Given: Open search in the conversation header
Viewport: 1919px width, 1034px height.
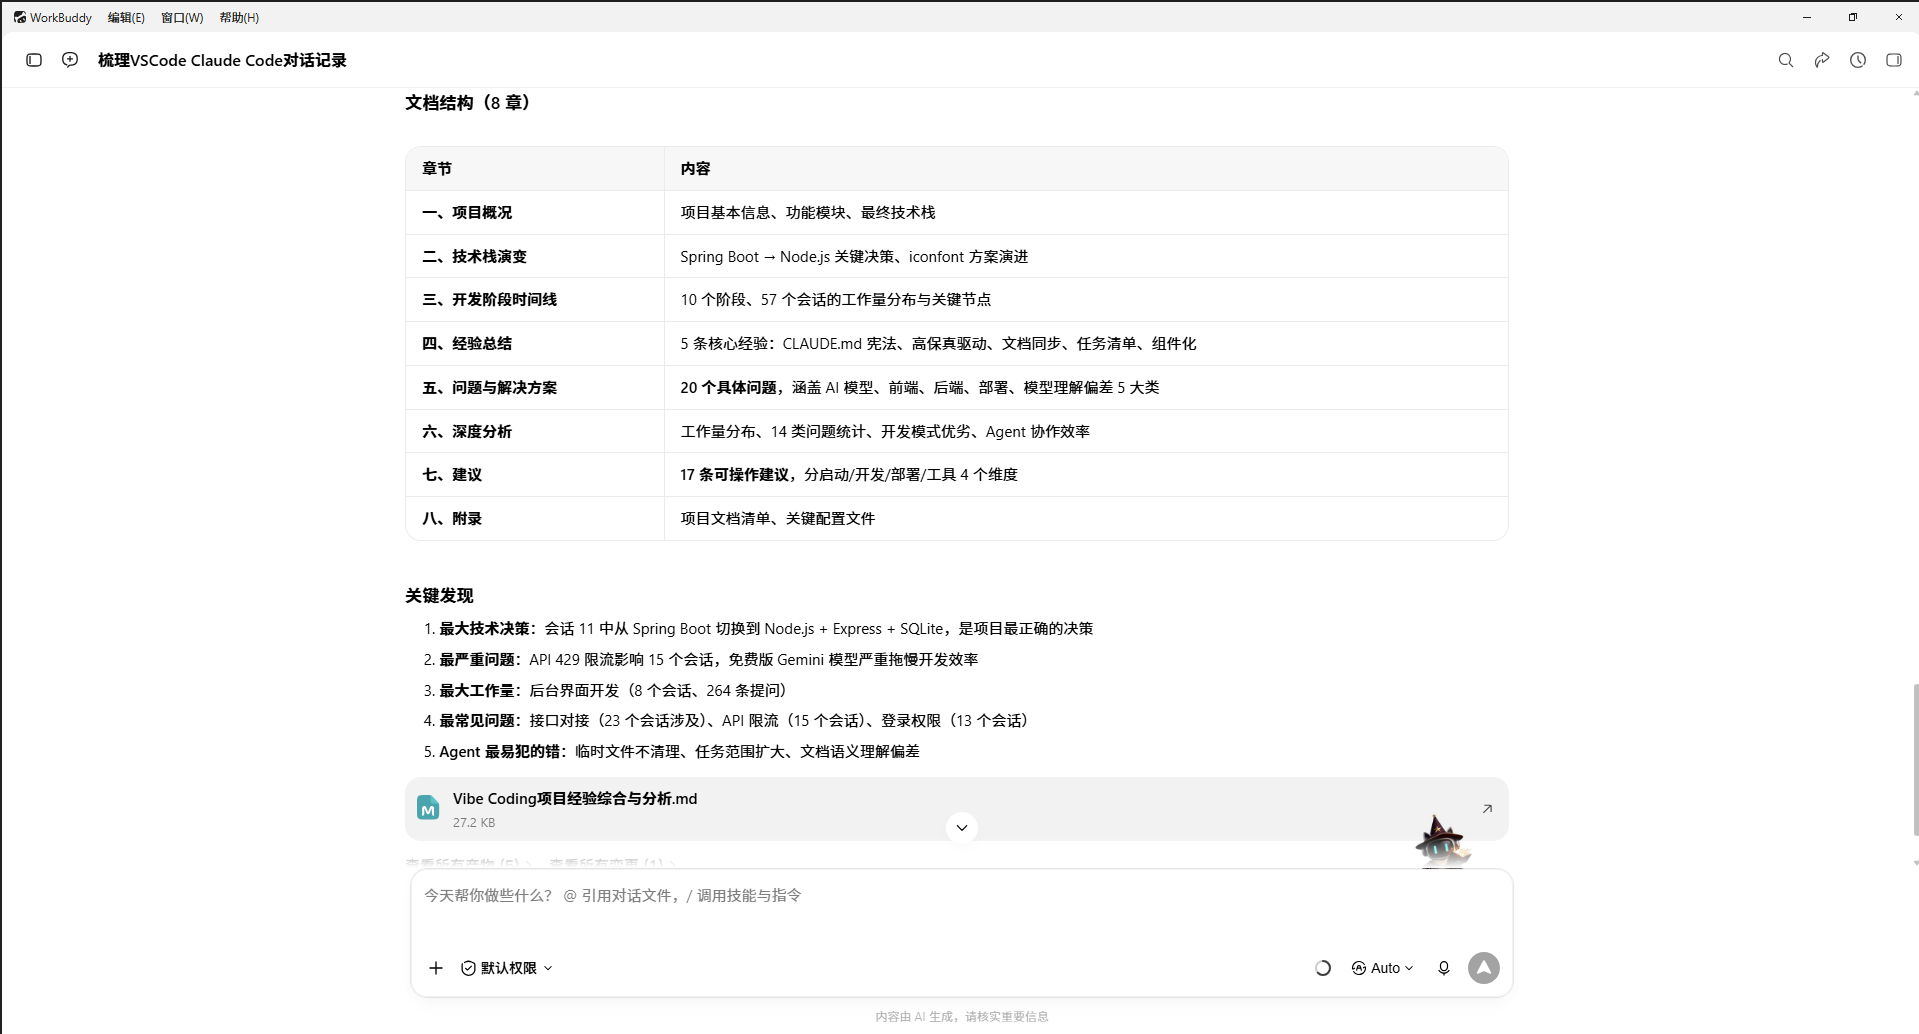Looking at the screenshot, I should (x=1786, y=60).
